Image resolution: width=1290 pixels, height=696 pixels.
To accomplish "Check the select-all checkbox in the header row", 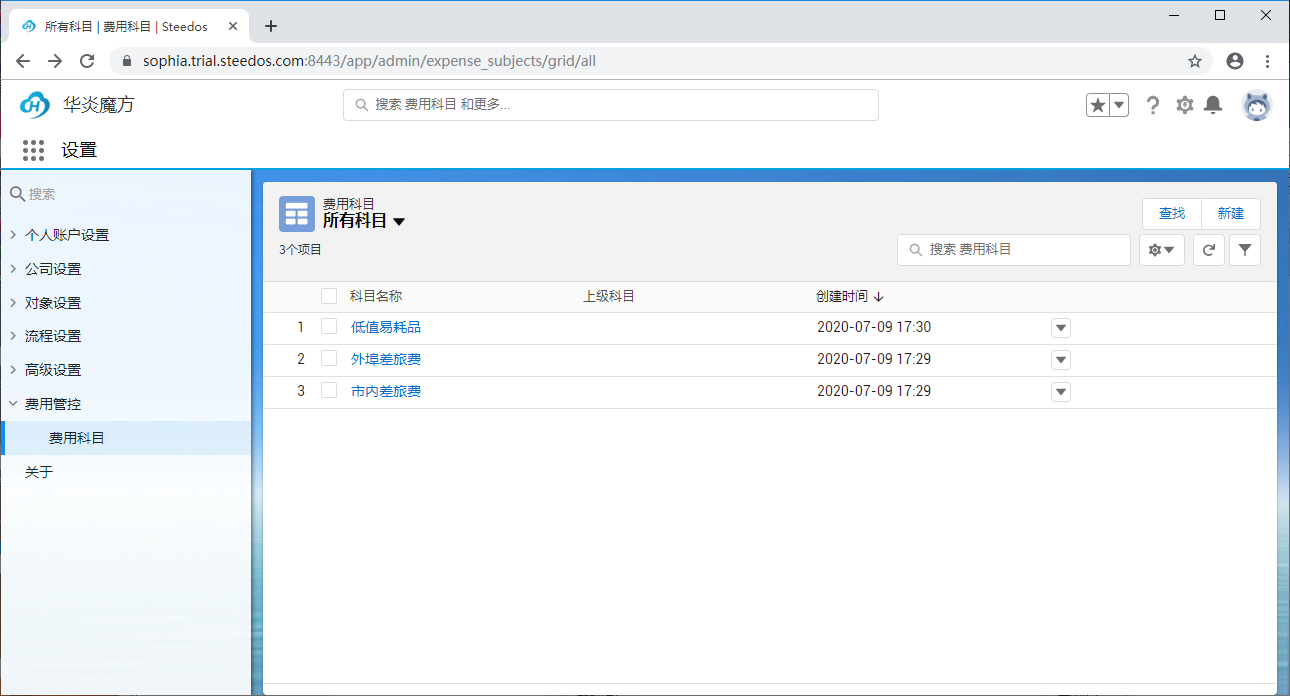I will (x=329, y=295).
